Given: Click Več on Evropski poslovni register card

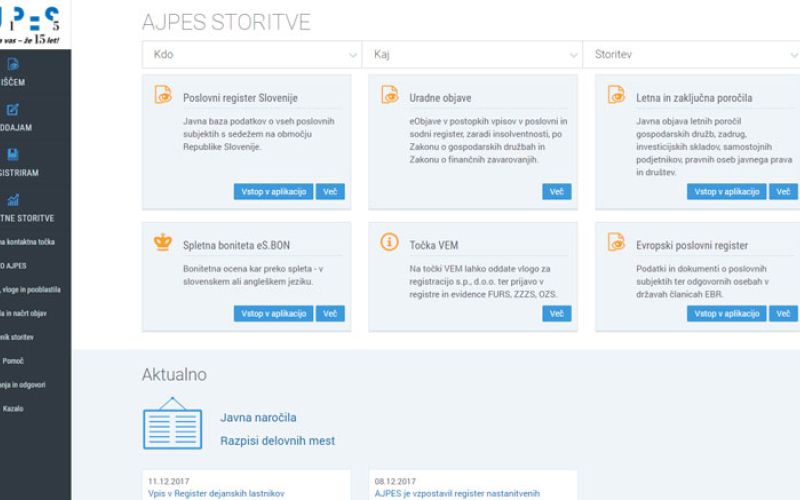Looking at the screenshot, I should pyautogui.click(x=783, y=314).
